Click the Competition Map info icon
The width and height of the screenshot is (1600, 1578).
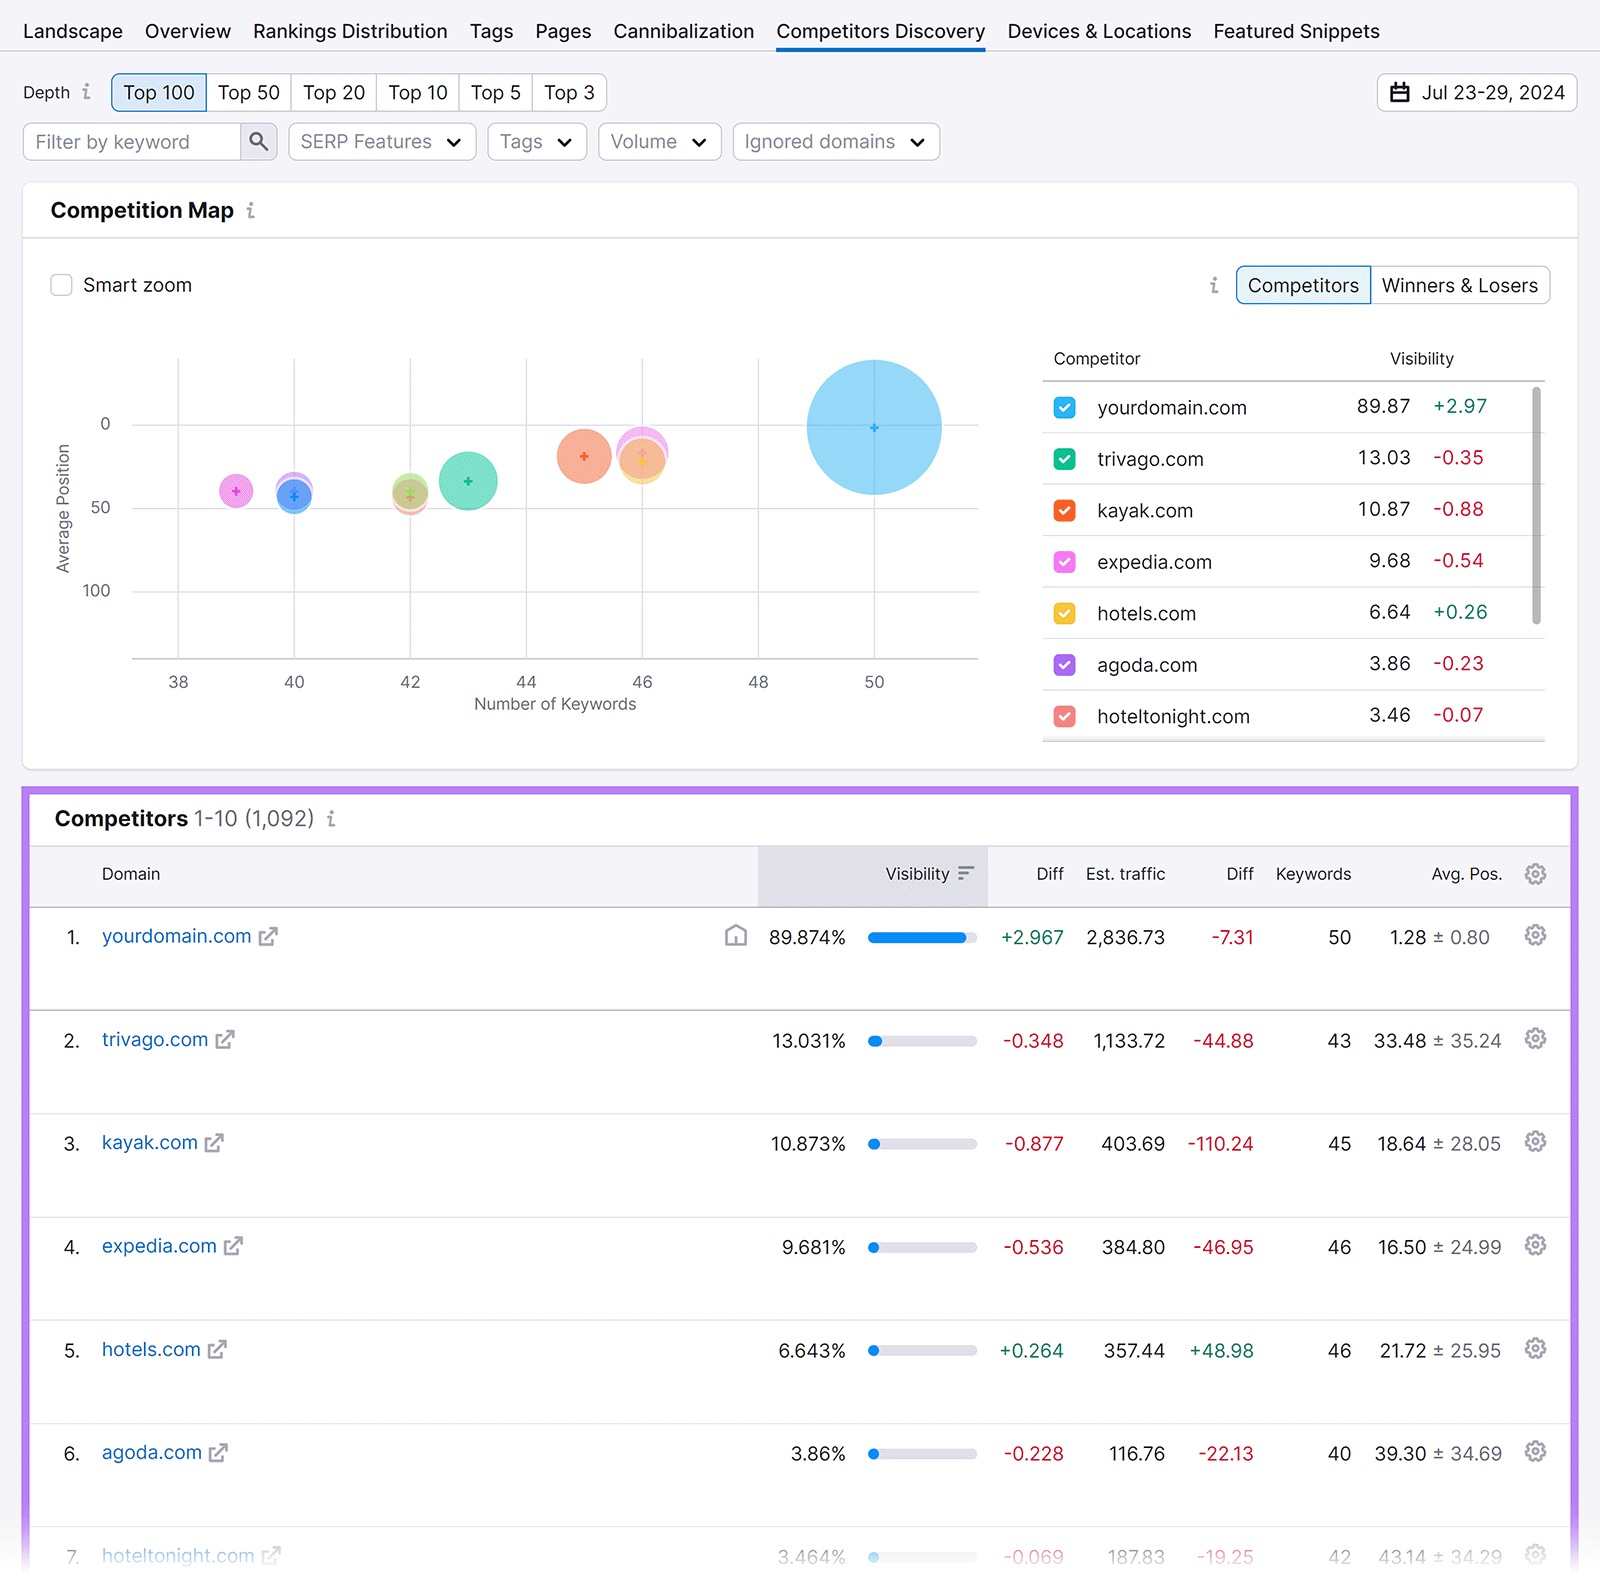pos(250,211)
